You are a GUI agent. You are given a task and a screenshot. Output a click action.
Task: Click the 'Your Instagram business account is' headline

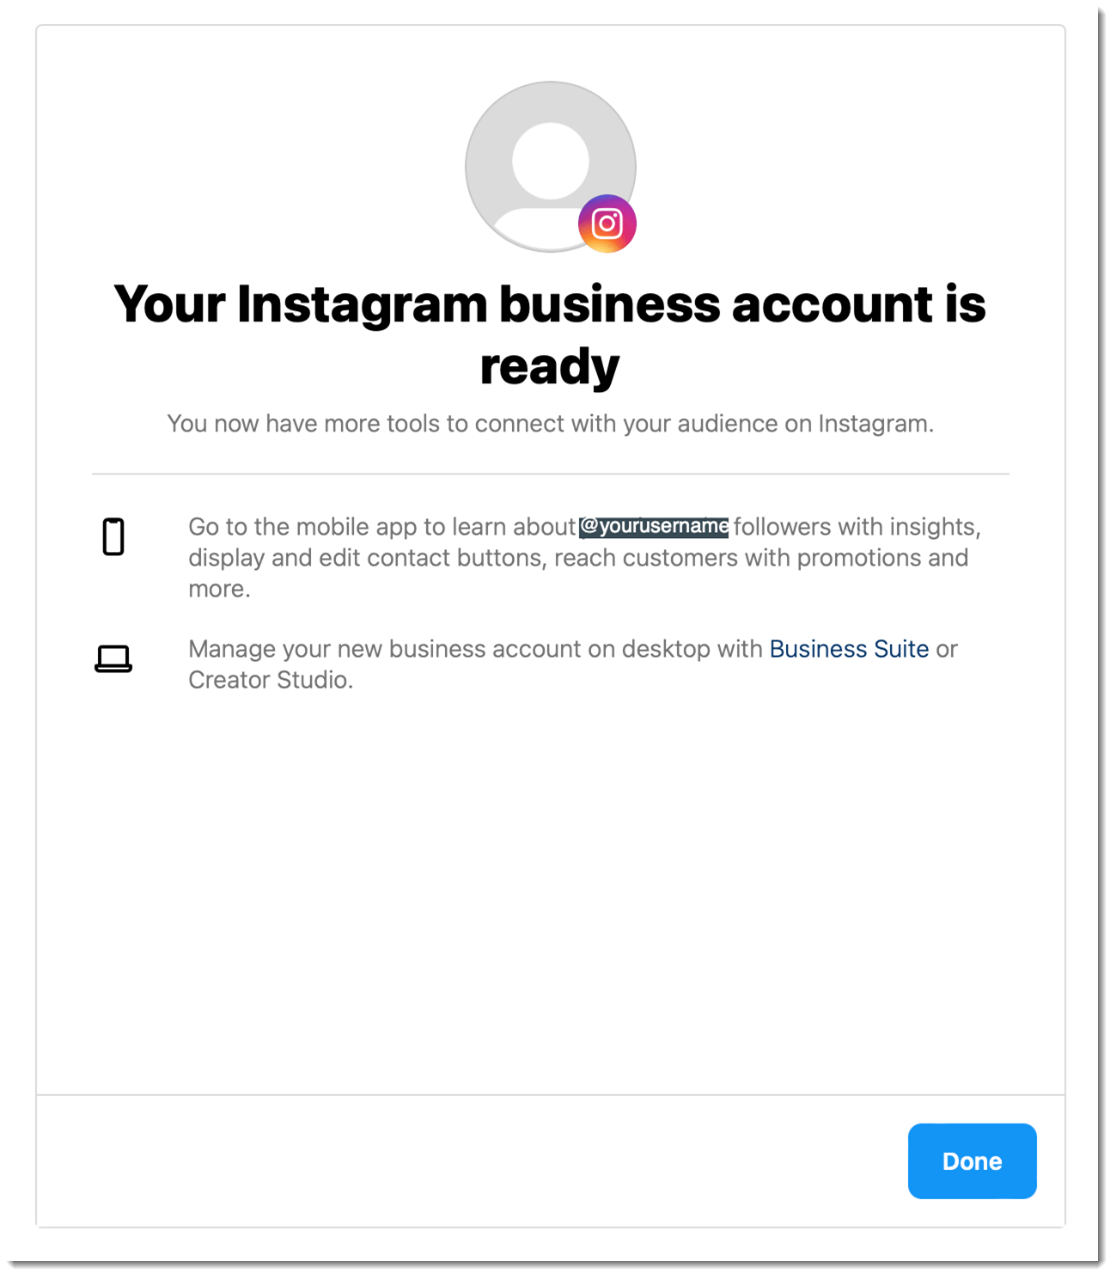[x=550, y=304]
